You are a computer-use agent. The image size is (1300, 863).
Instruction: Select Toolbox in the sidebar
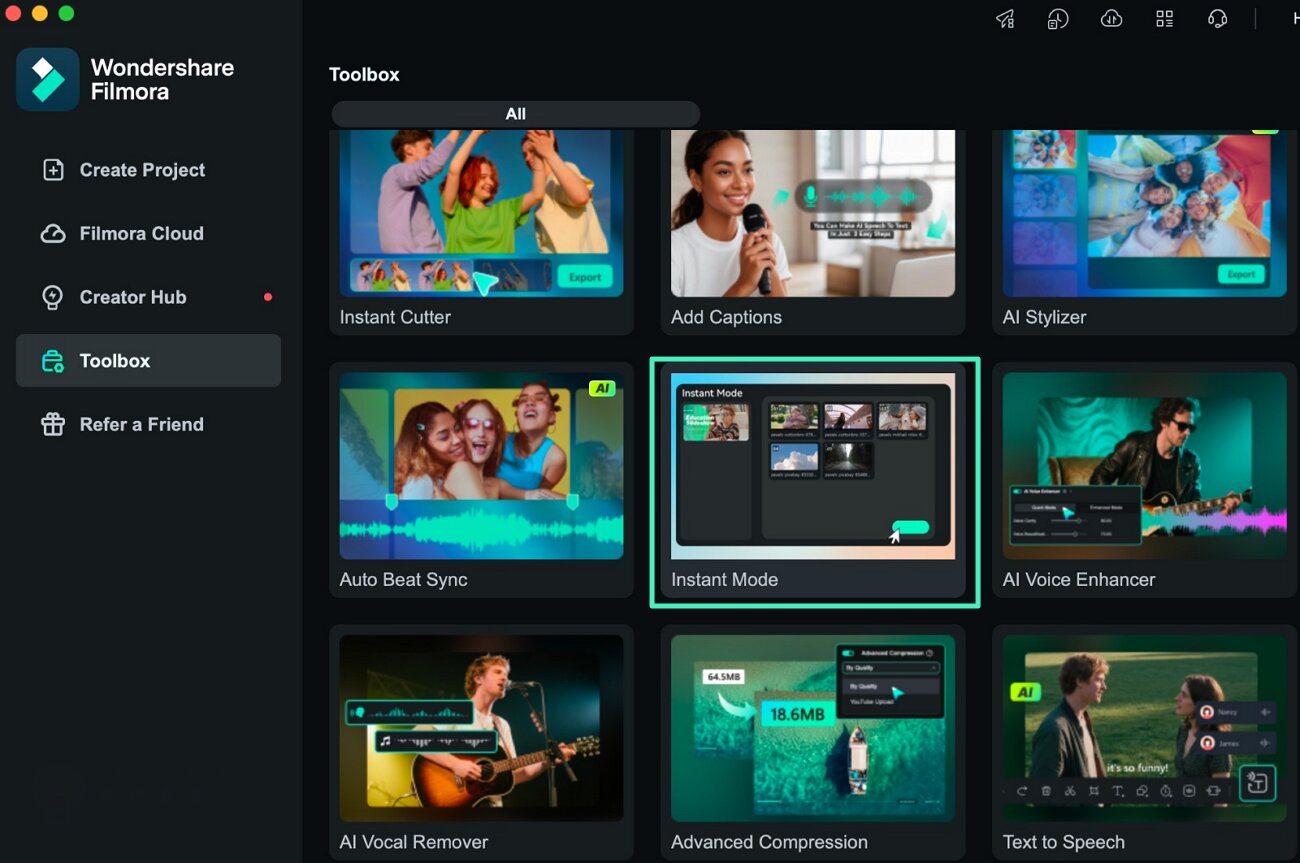(148, 361)
